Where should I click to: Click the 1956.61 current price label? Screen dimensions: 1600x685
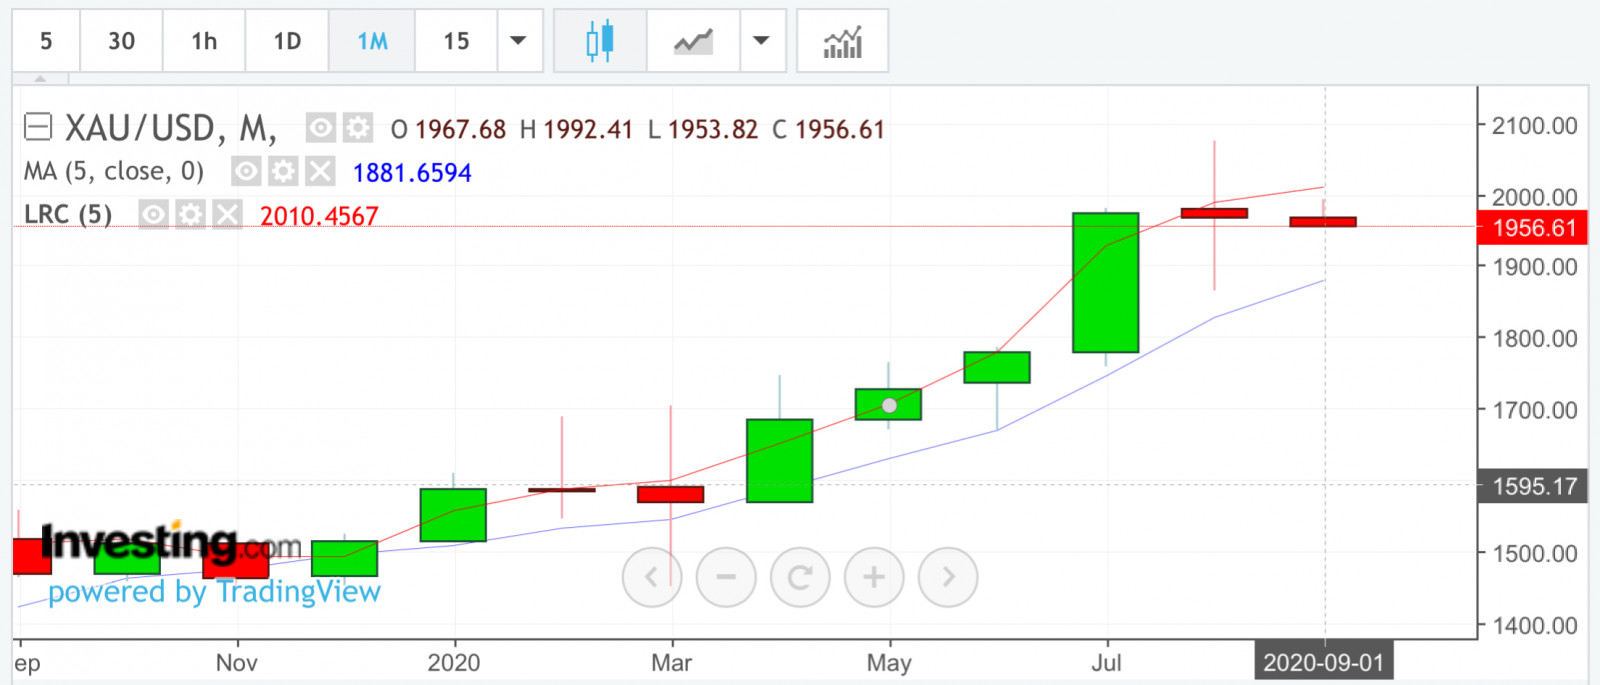point(1533,228)
